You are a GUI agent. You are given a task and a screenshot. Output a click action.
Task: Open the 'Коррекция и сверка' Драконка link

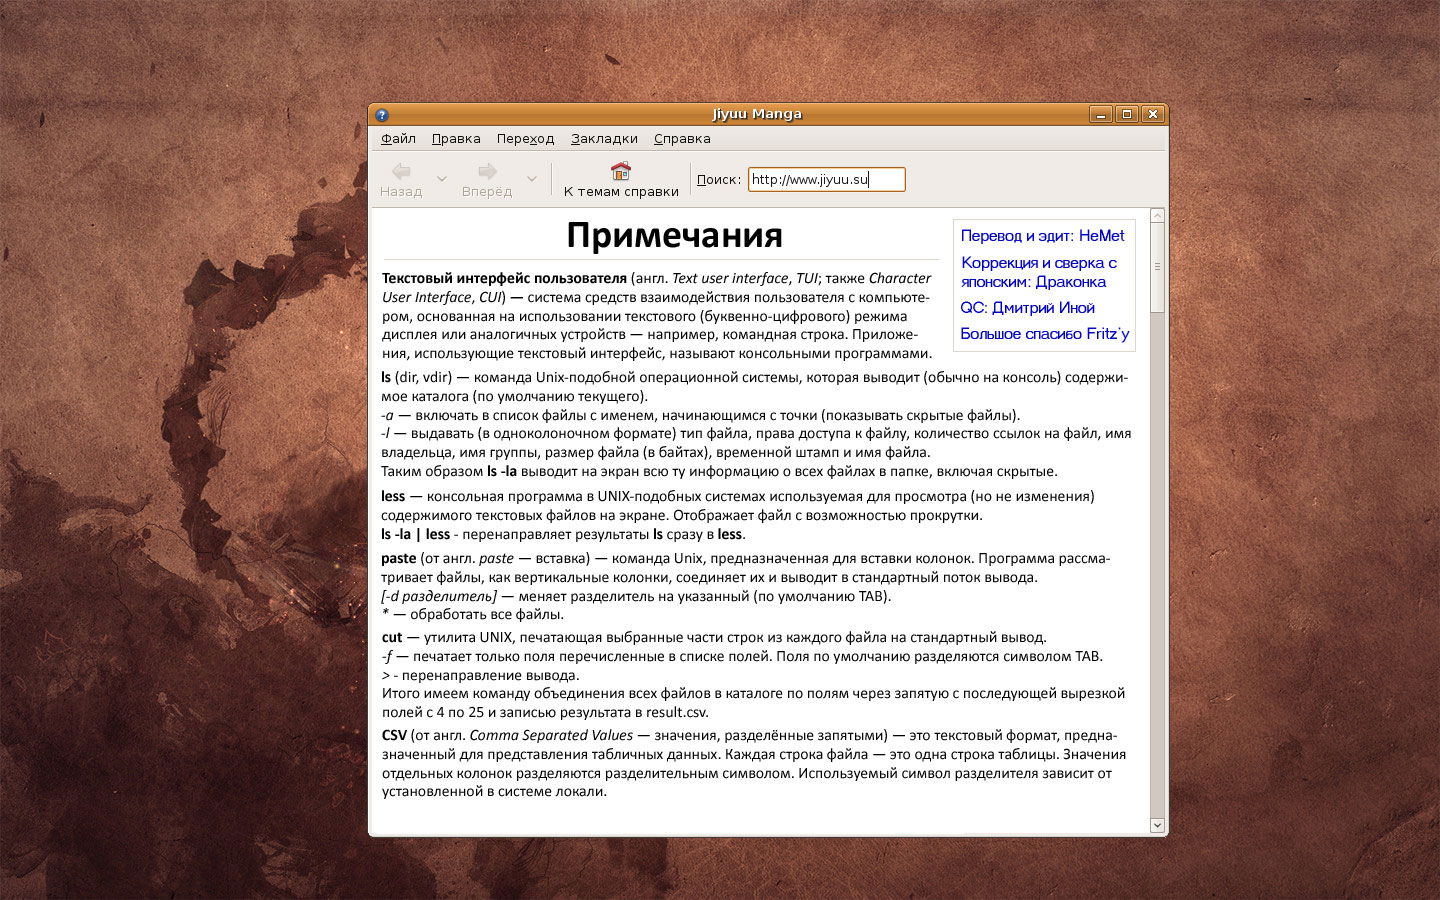point(1038,272)
